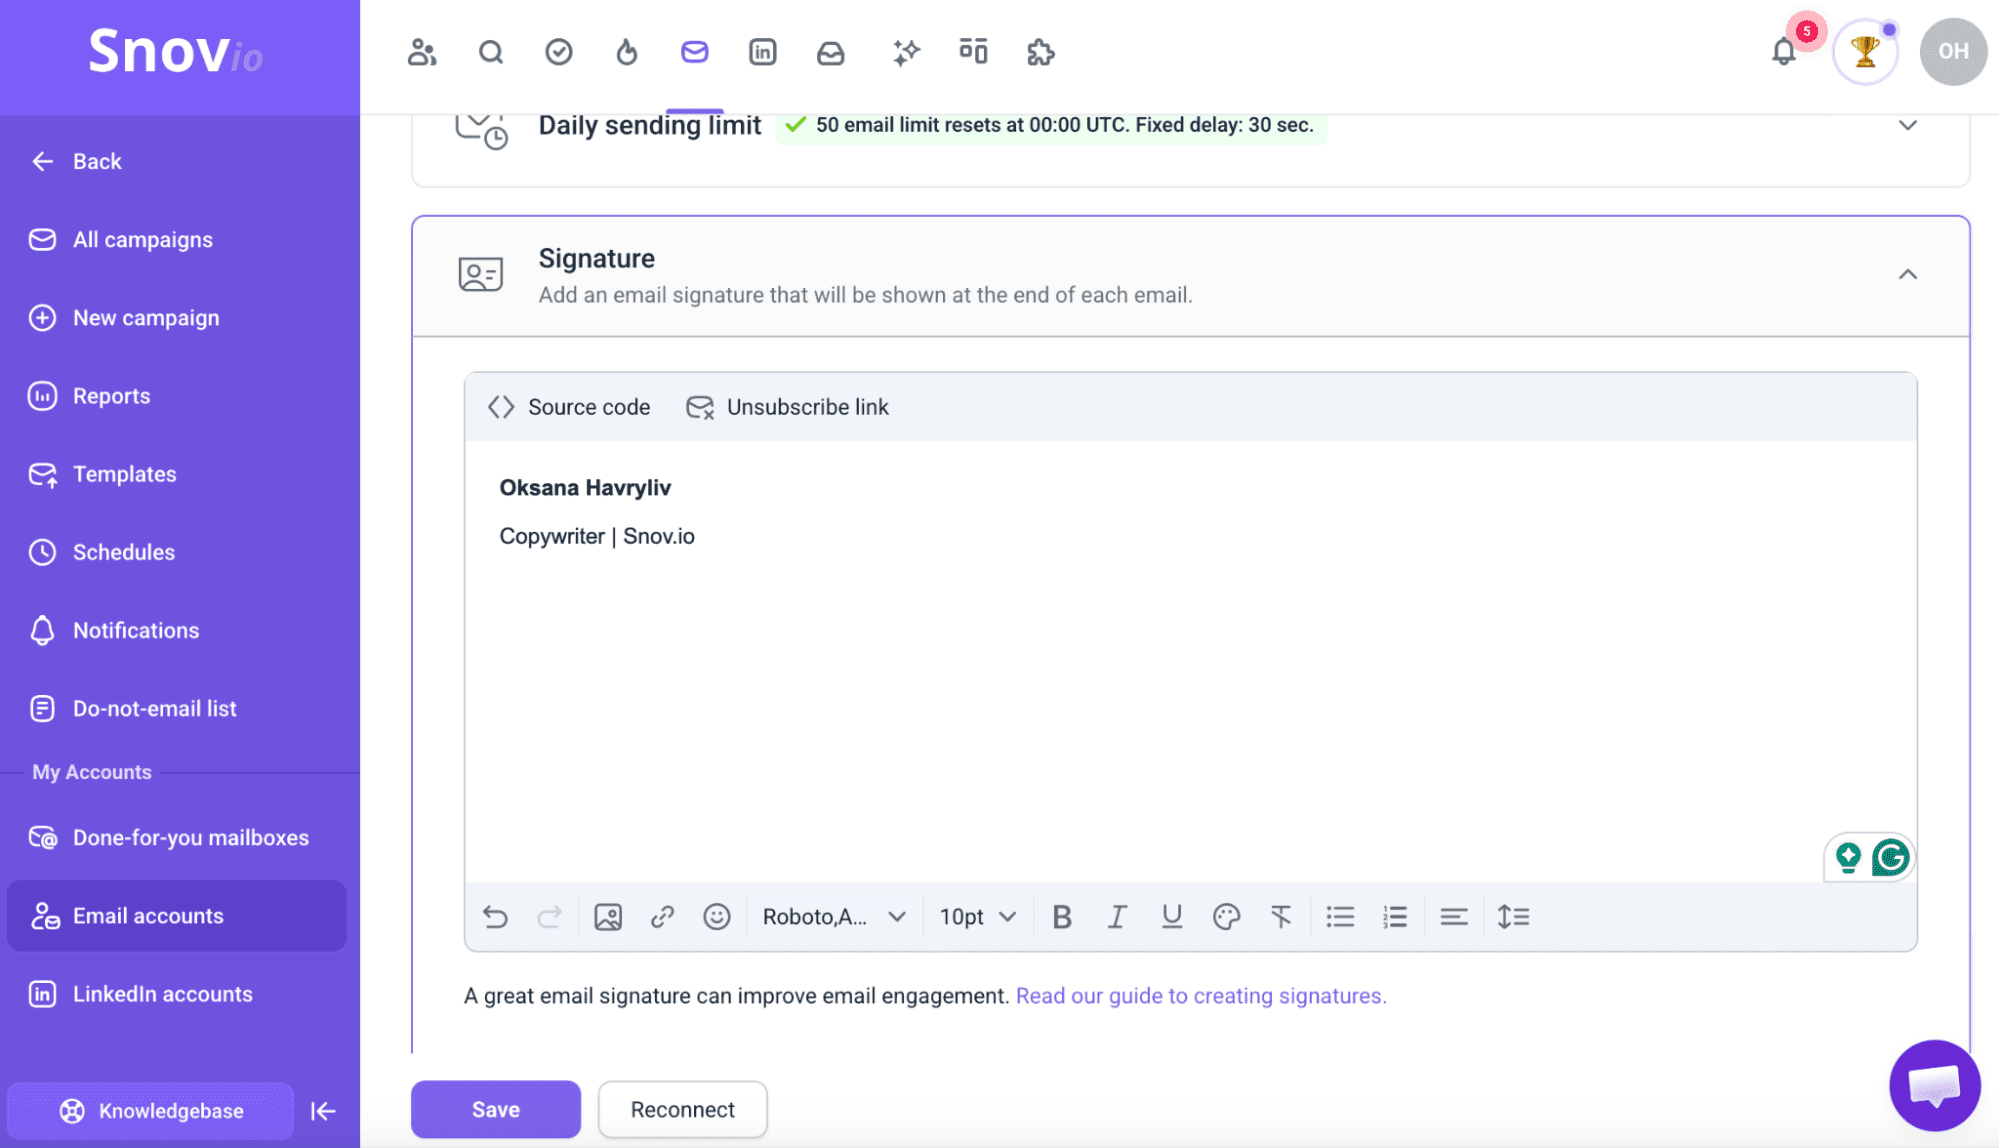Collapse the Signature section

(1907, 274)
